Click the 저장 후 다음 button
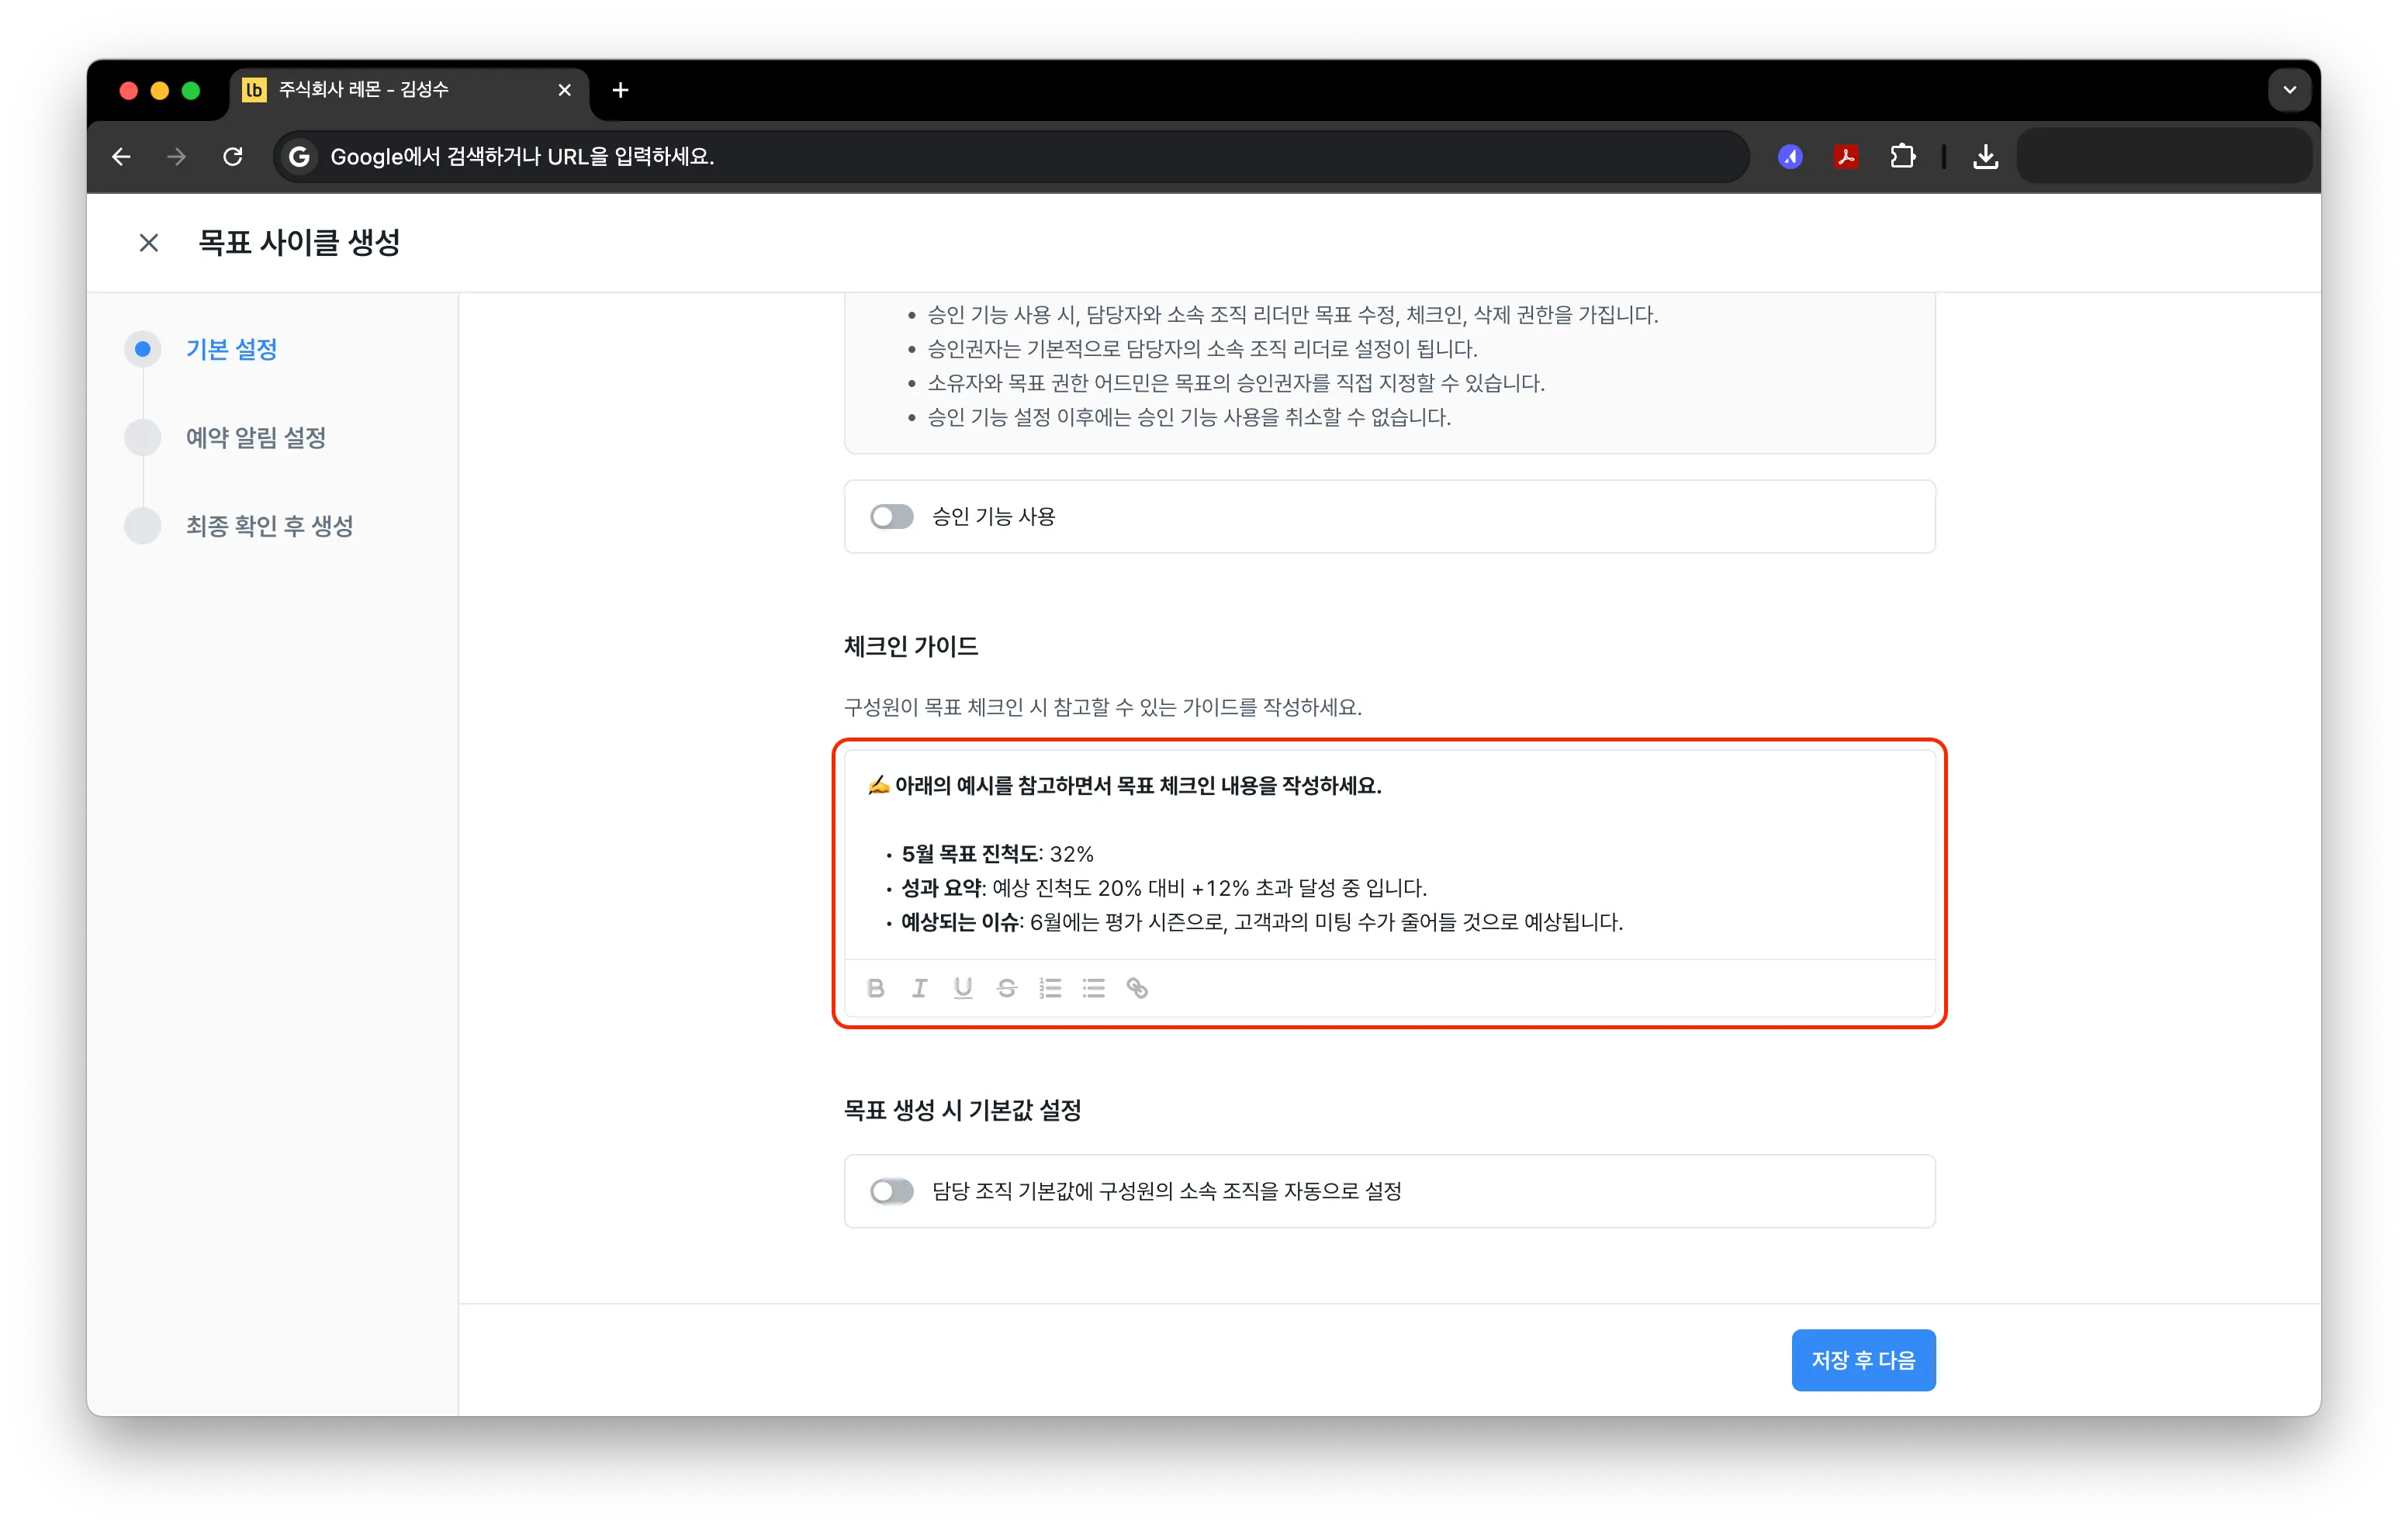The height and width of the screenshot is (1531, 2408). (x=1863, y=1360)
